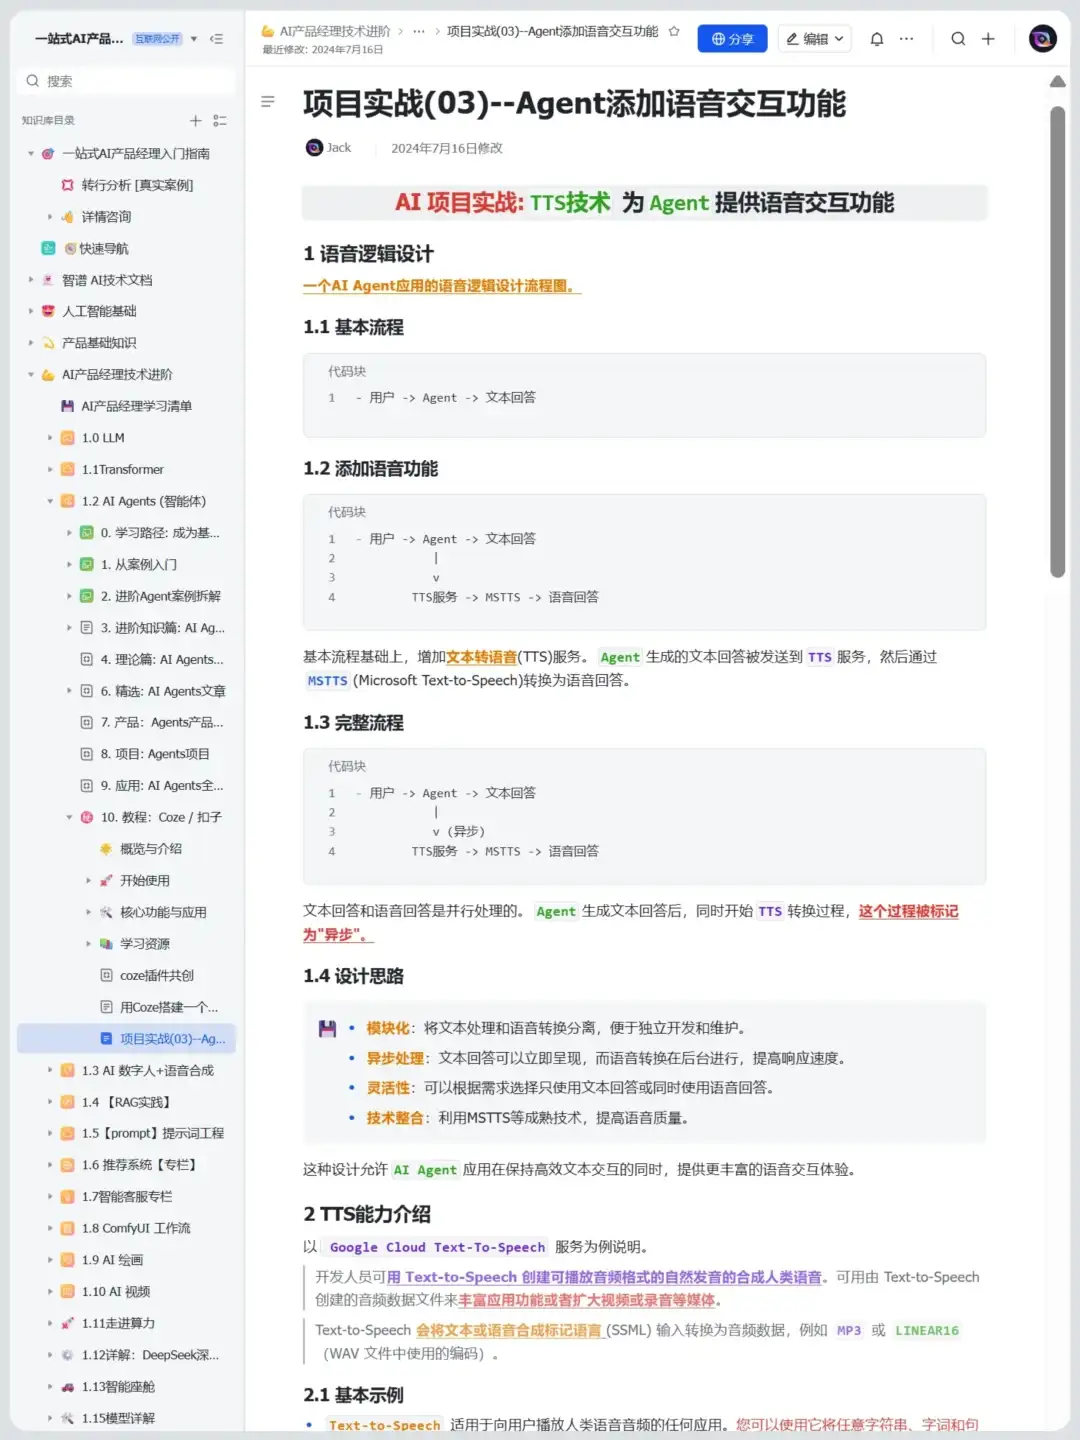
Task: Collapse the 10. 教程：Coze / 扣子 section
Action: coord(68,817)
